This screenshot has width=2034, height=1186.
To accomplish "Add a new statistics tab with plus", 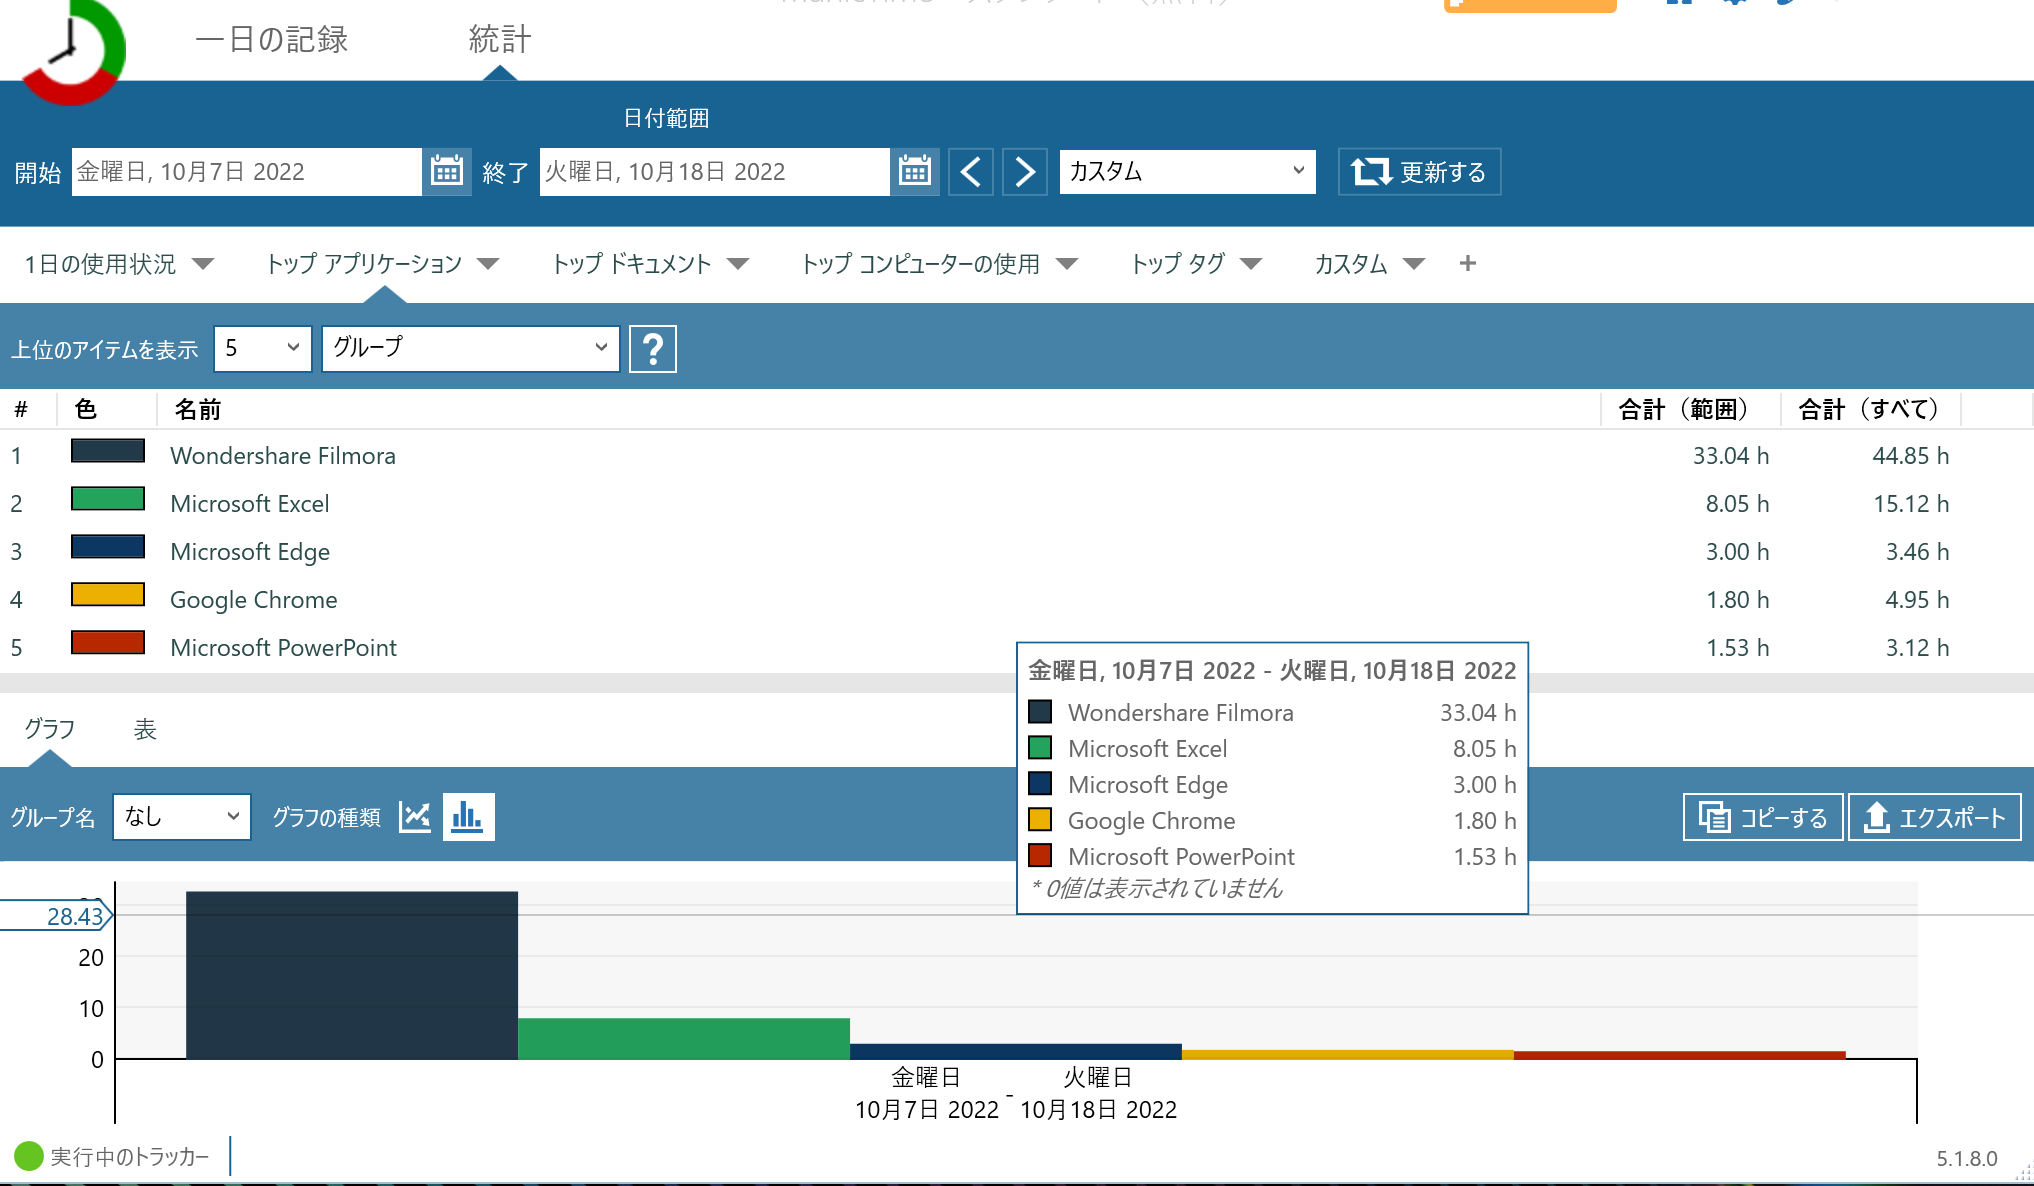I will (x=1467, y=263).
